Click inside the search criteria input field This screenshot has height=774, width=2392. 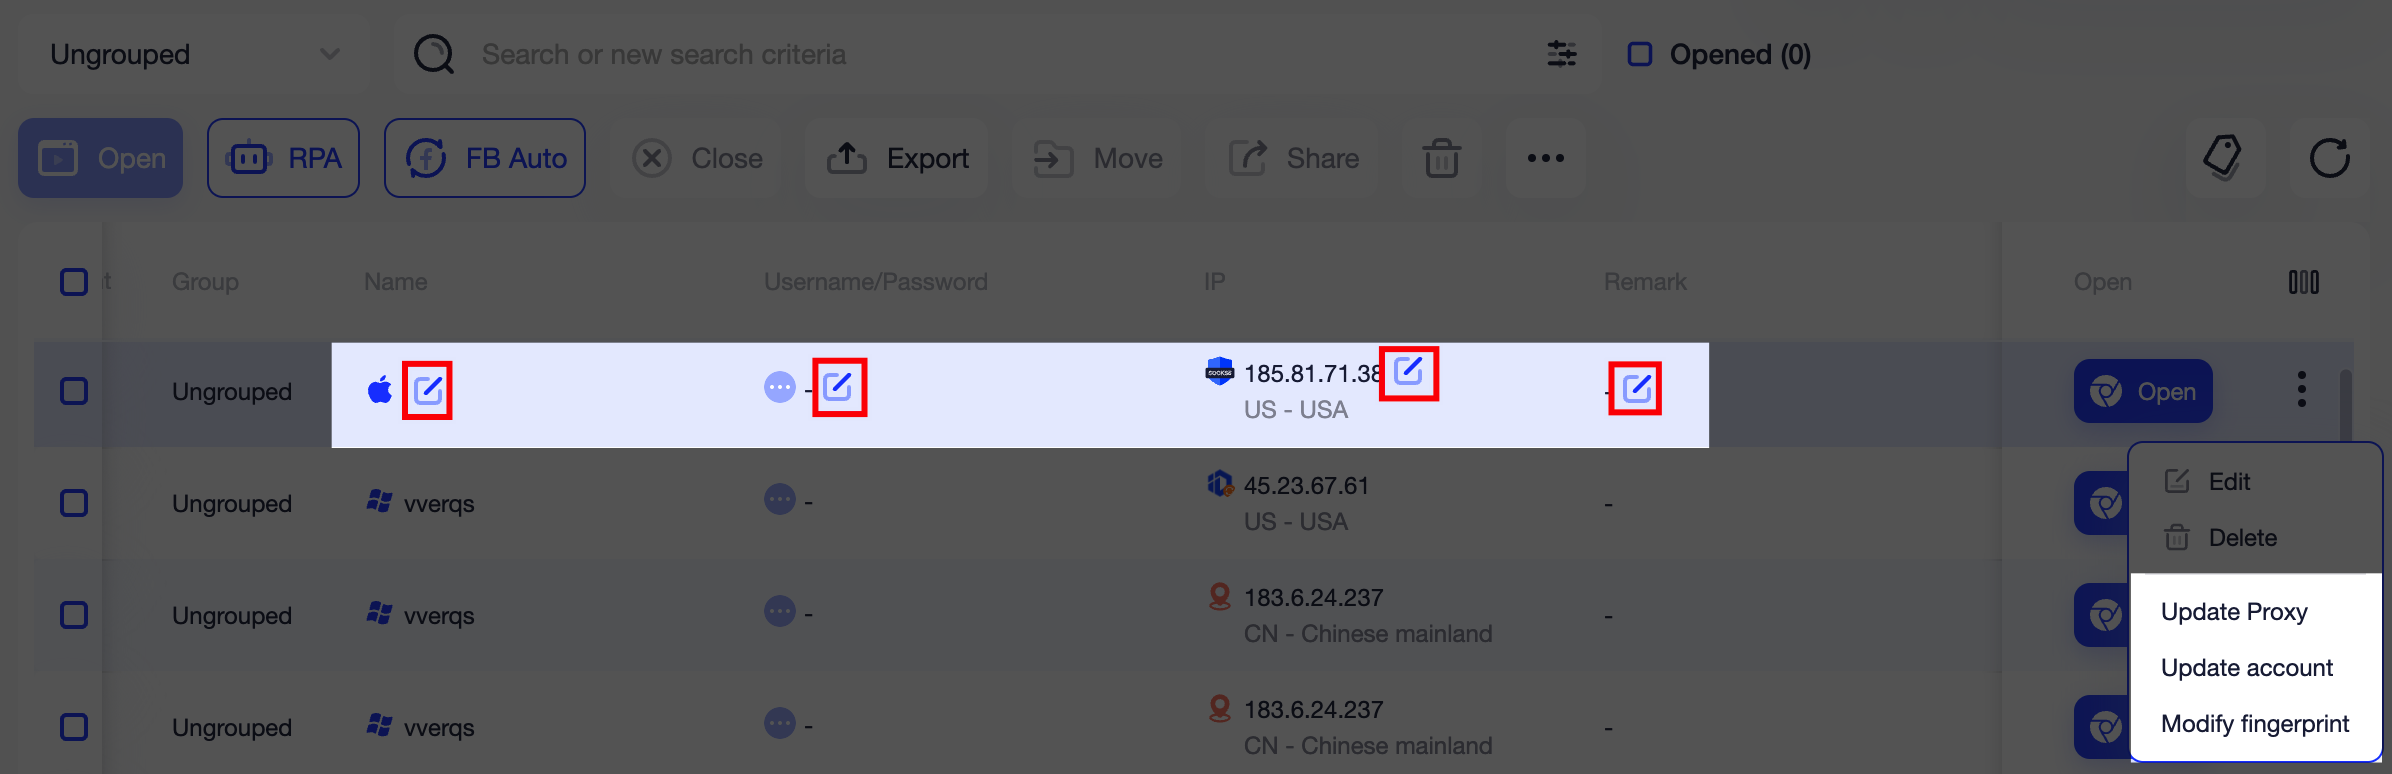(900, 54)
